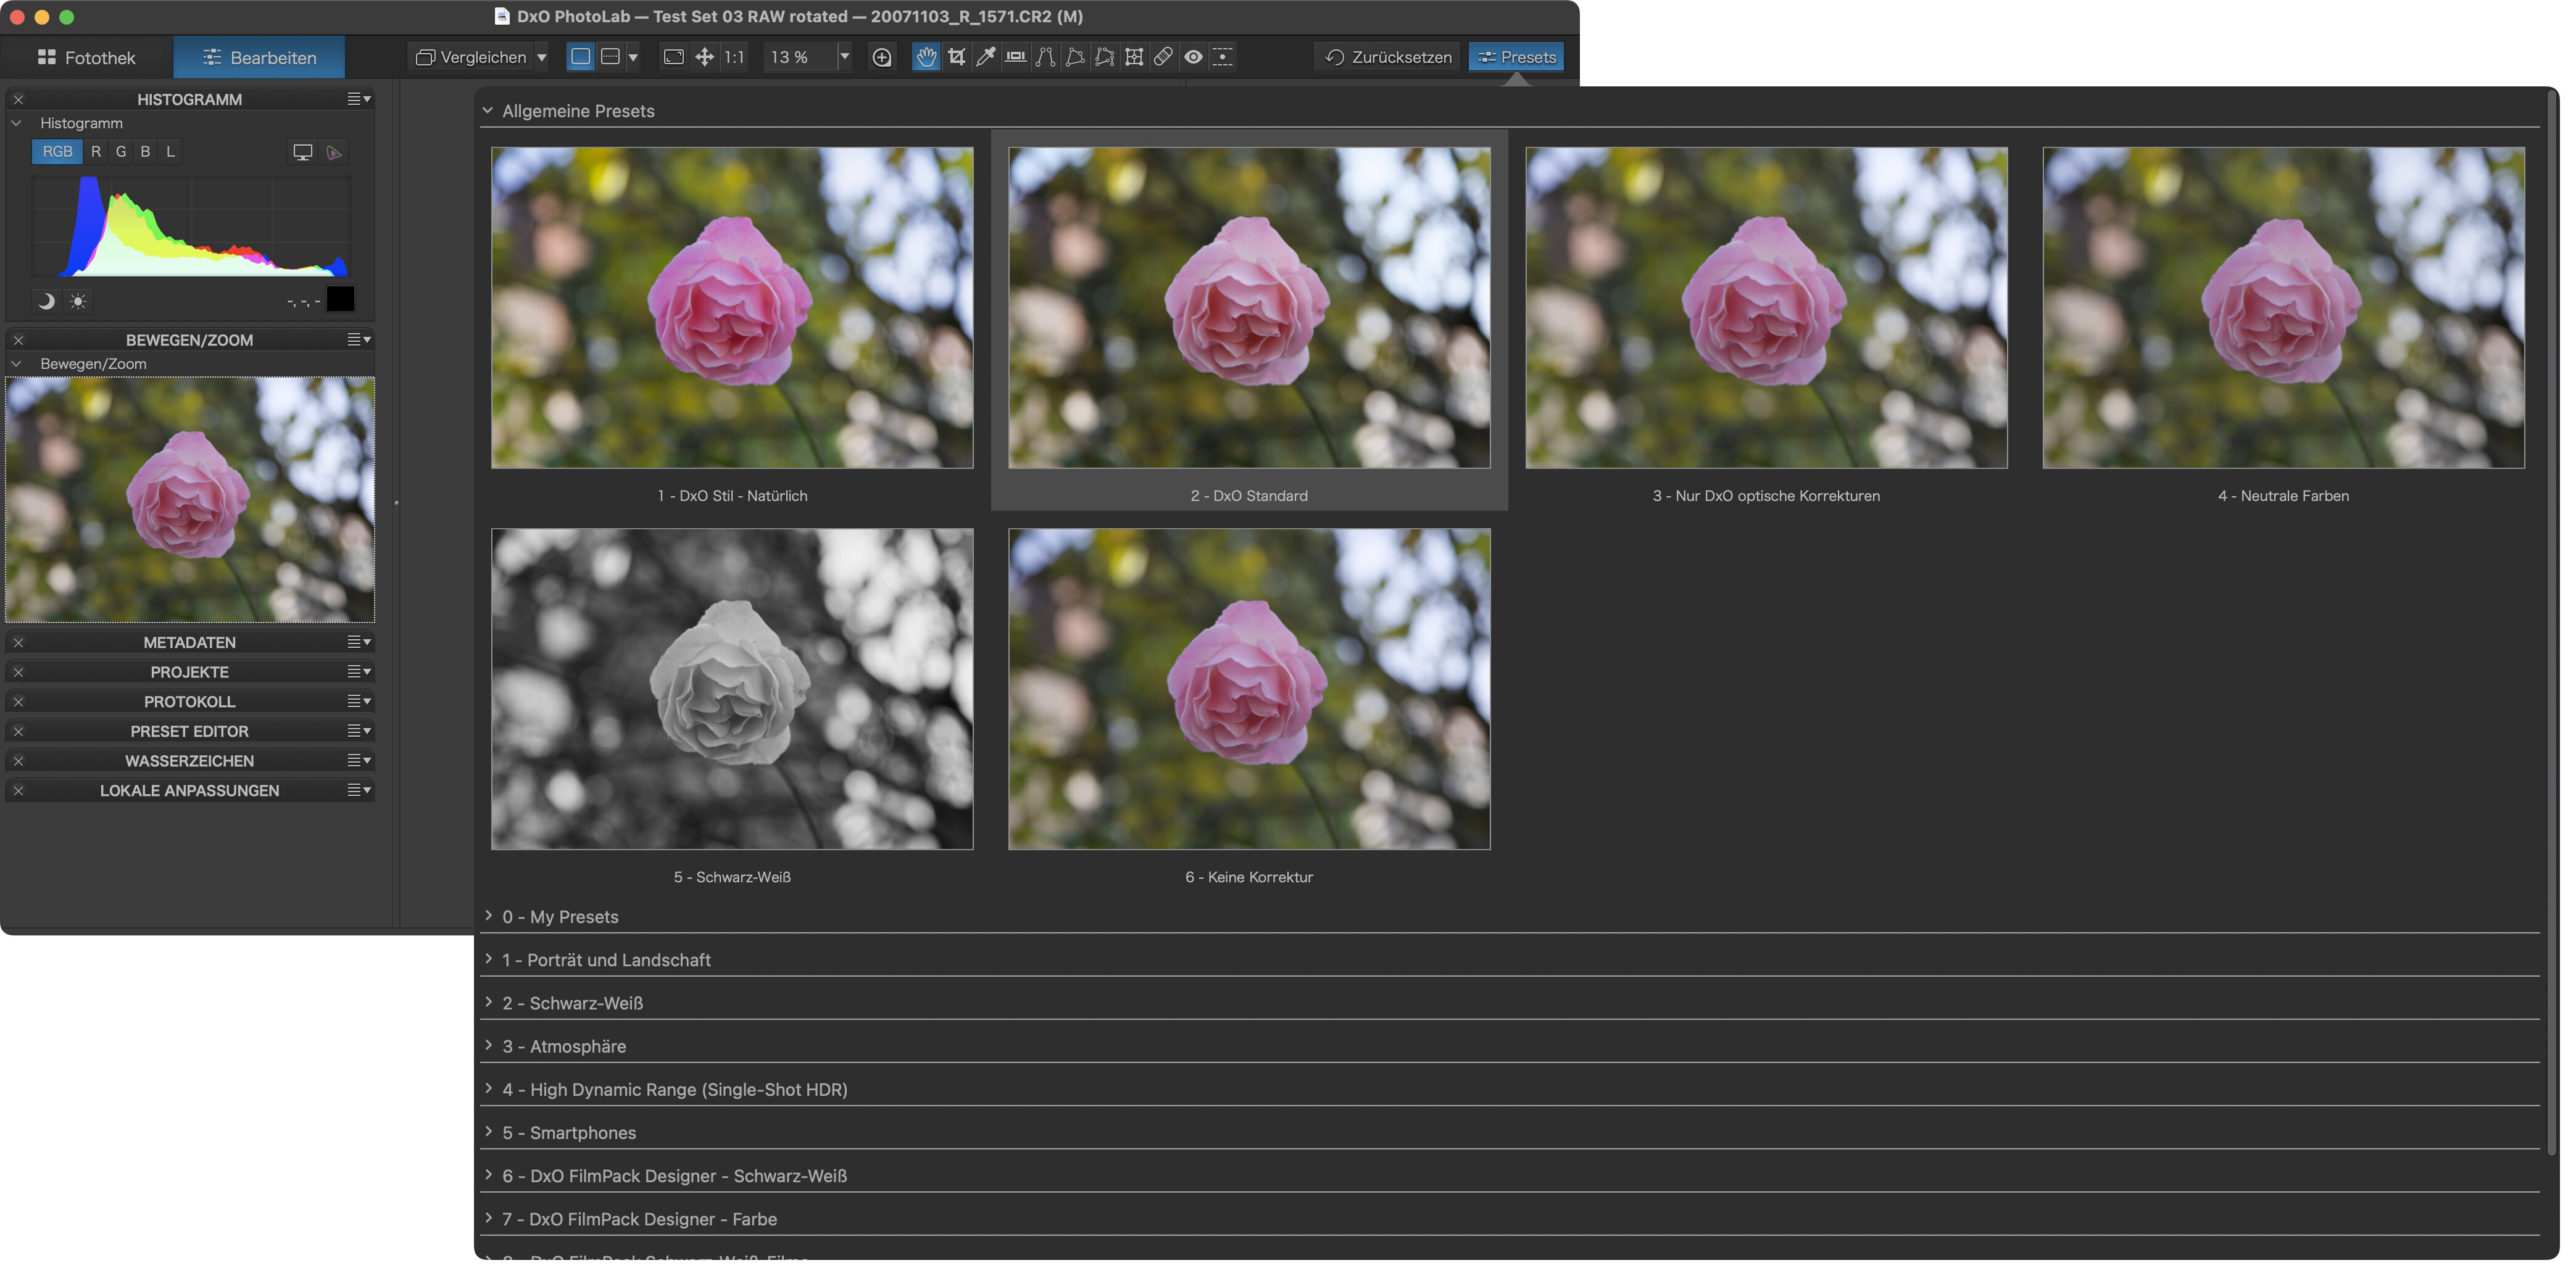The width and height of the screenshot is (2576, 1276).
Task: Select the RGB histogram channel
Action: coord(57,152)
